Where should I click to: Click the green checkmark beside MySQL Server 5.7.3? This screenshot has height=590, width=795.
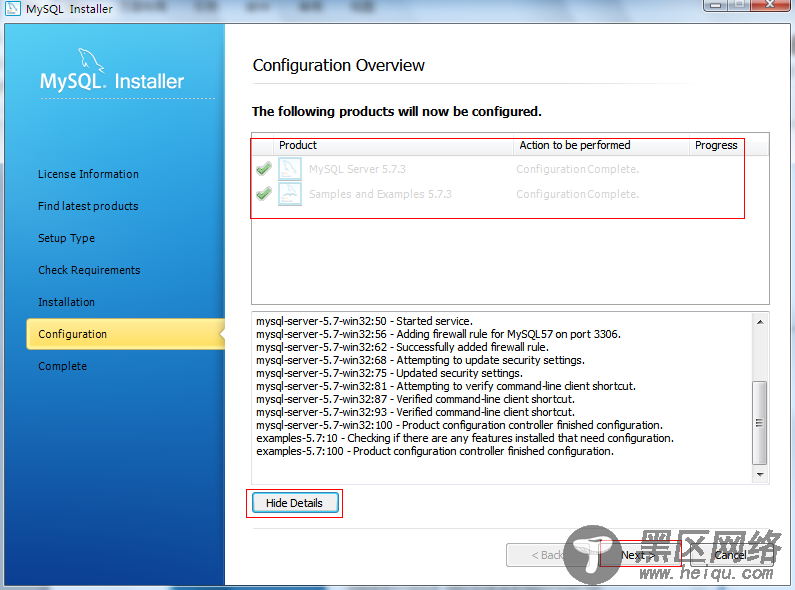pyautogui.click(x=264, y=168)
